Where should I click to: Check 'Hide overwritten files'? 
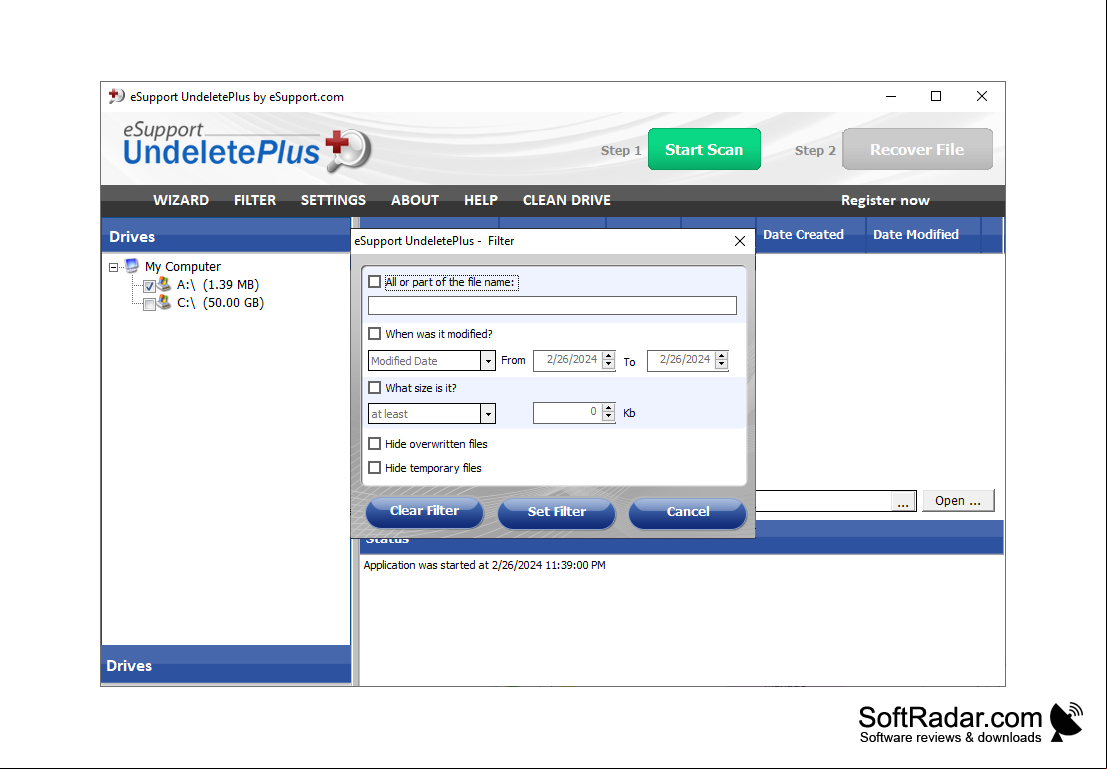tap(375, 443)
